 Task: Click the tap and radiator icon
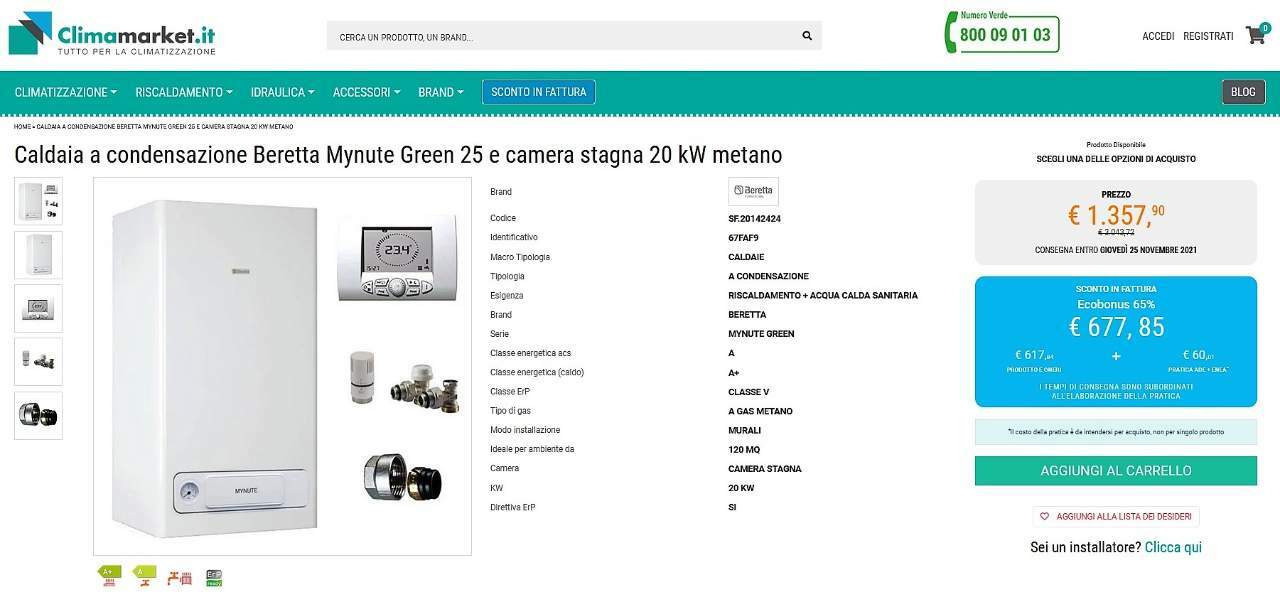point(179,576)
